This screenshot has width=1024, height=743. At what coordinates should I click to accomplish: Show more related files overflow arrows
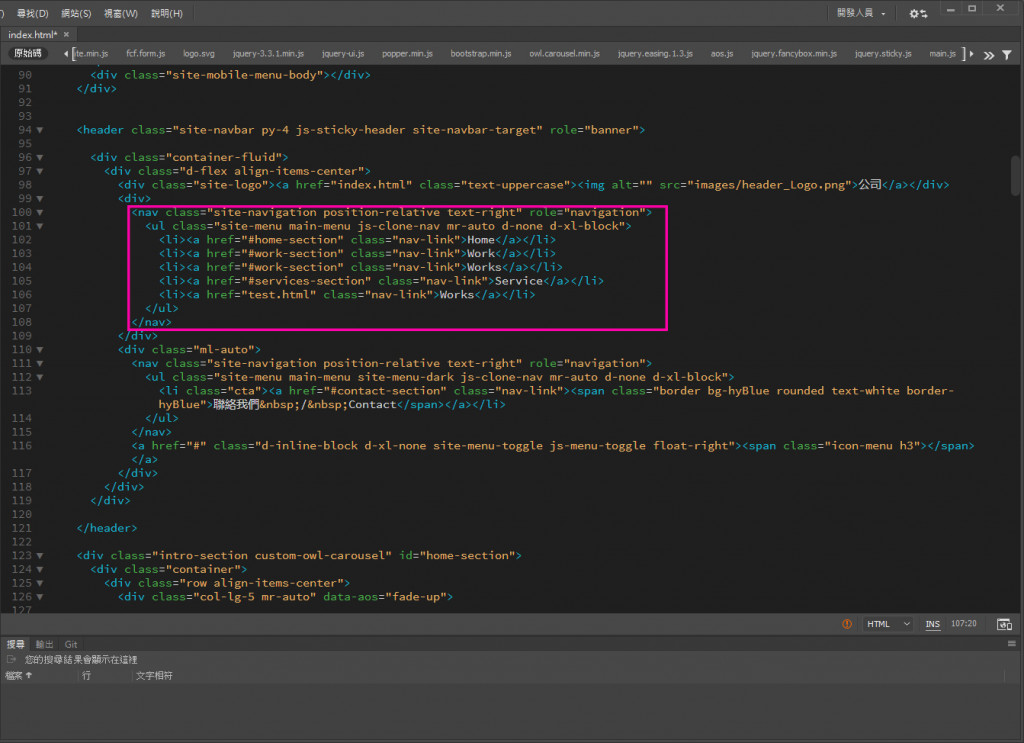988,54
